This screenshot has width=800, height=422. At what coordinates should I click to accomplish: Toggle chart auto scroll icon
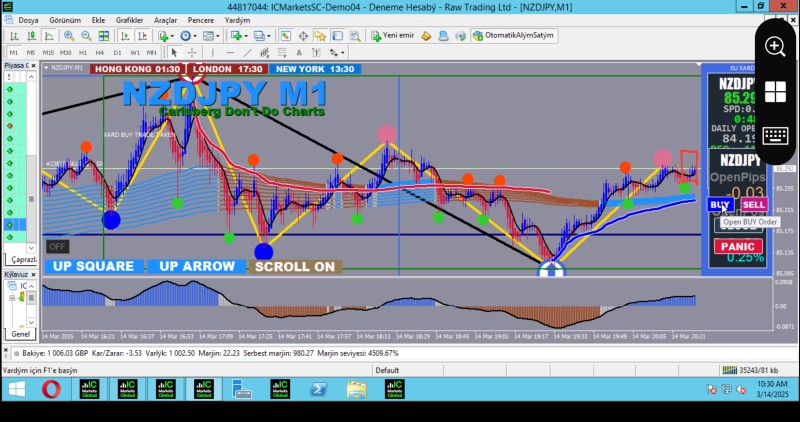(x=125, y=36)
